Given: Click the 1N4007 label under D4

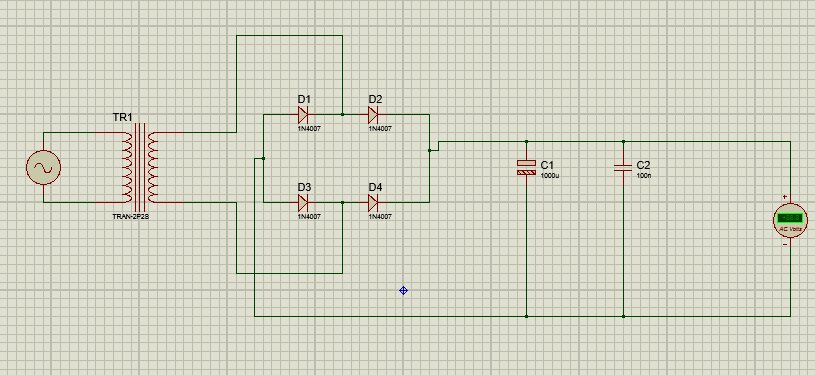Looking at the screenshot, I should 380,216.
